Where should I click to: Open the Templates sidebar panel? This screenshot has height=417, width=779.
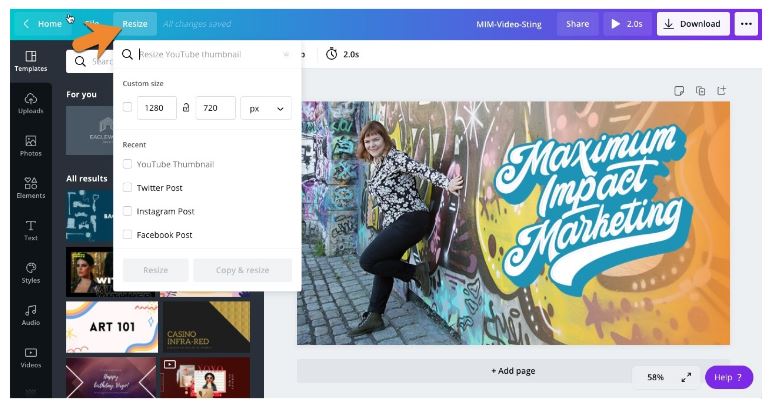tap(30, 61)
